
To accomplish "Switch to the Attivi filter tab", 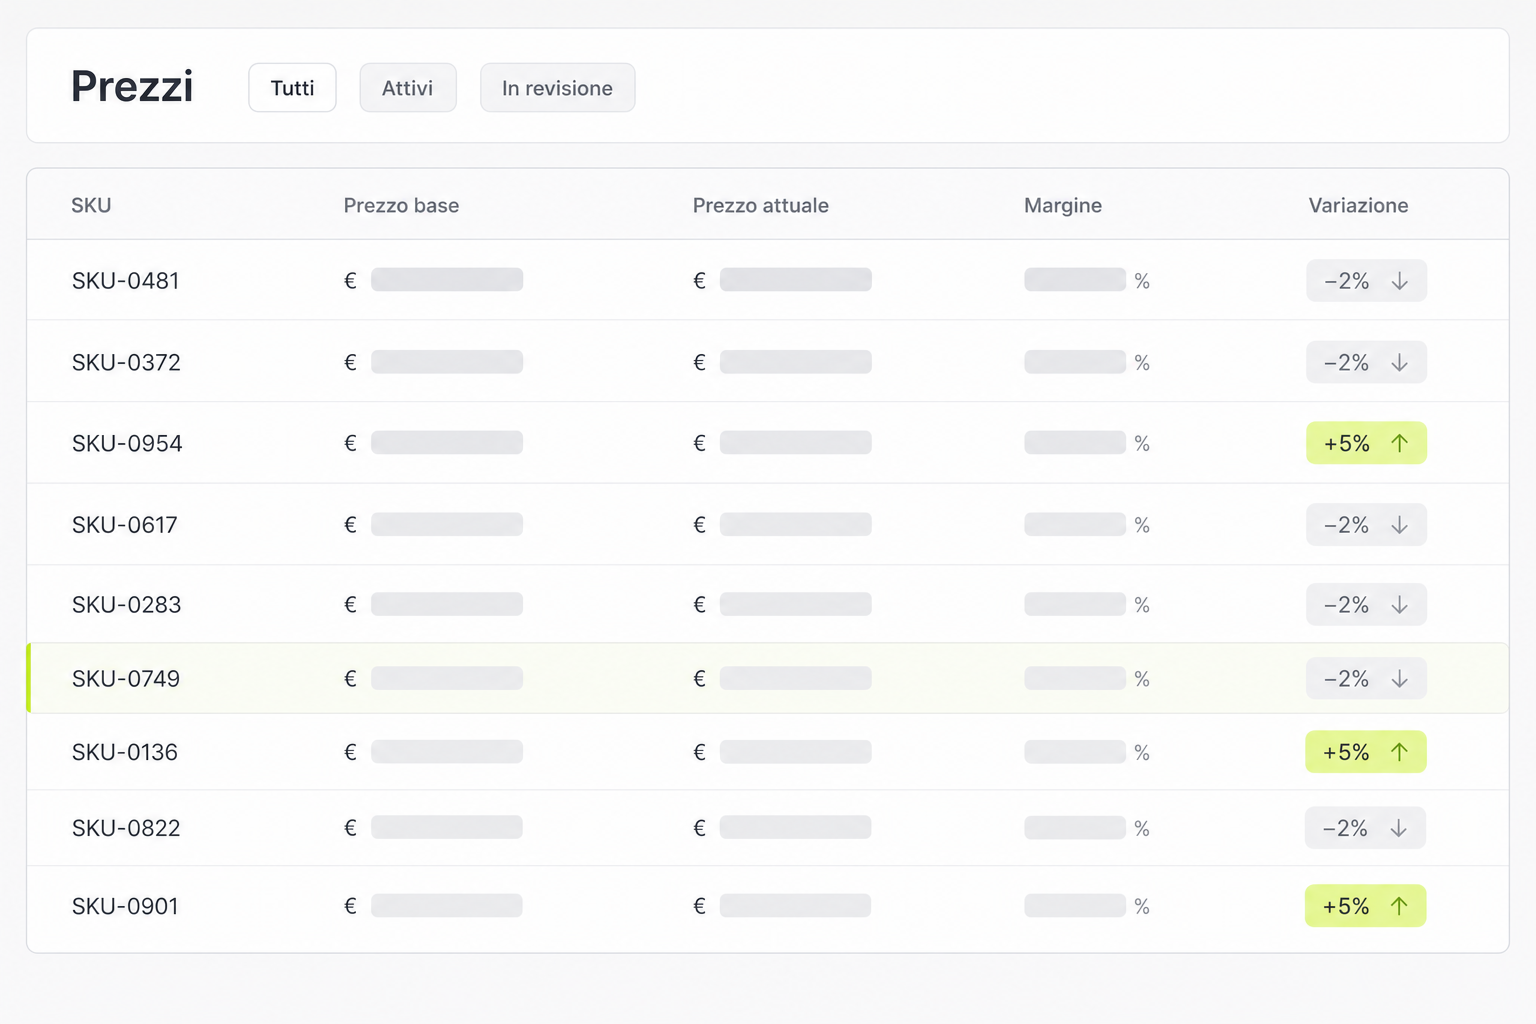I will (x=408, y=88).
